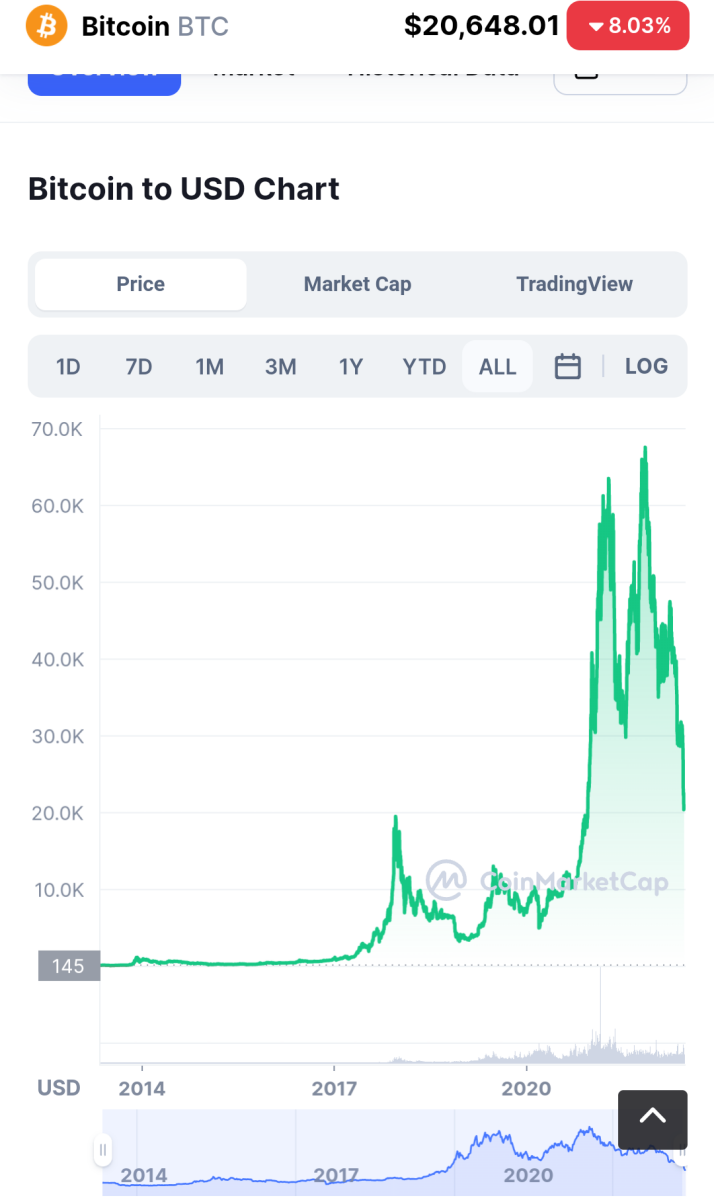This screenshot has width=714, height=1200.
Task: Switch to the TradingView tab
Action: (x=574, y=284)
